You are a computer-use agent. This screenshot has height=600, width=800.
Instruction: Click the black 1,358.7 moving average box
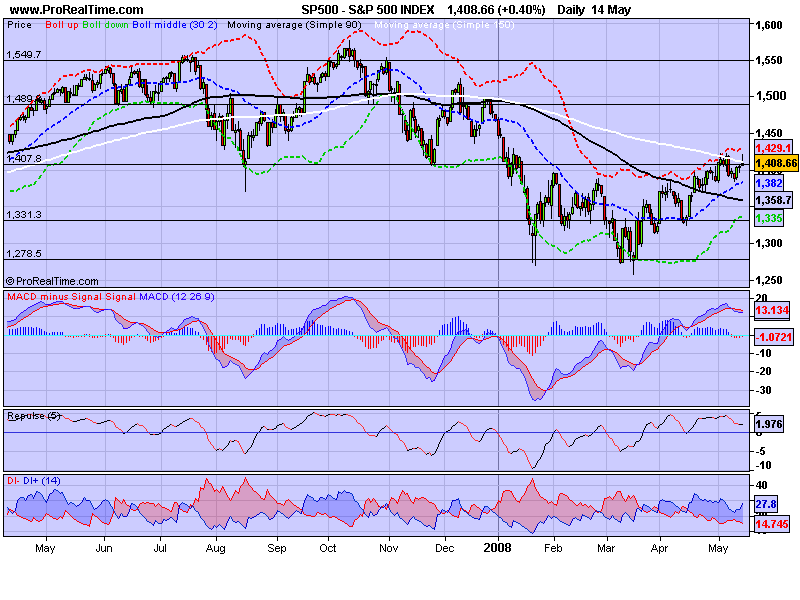tap(773, 201)
